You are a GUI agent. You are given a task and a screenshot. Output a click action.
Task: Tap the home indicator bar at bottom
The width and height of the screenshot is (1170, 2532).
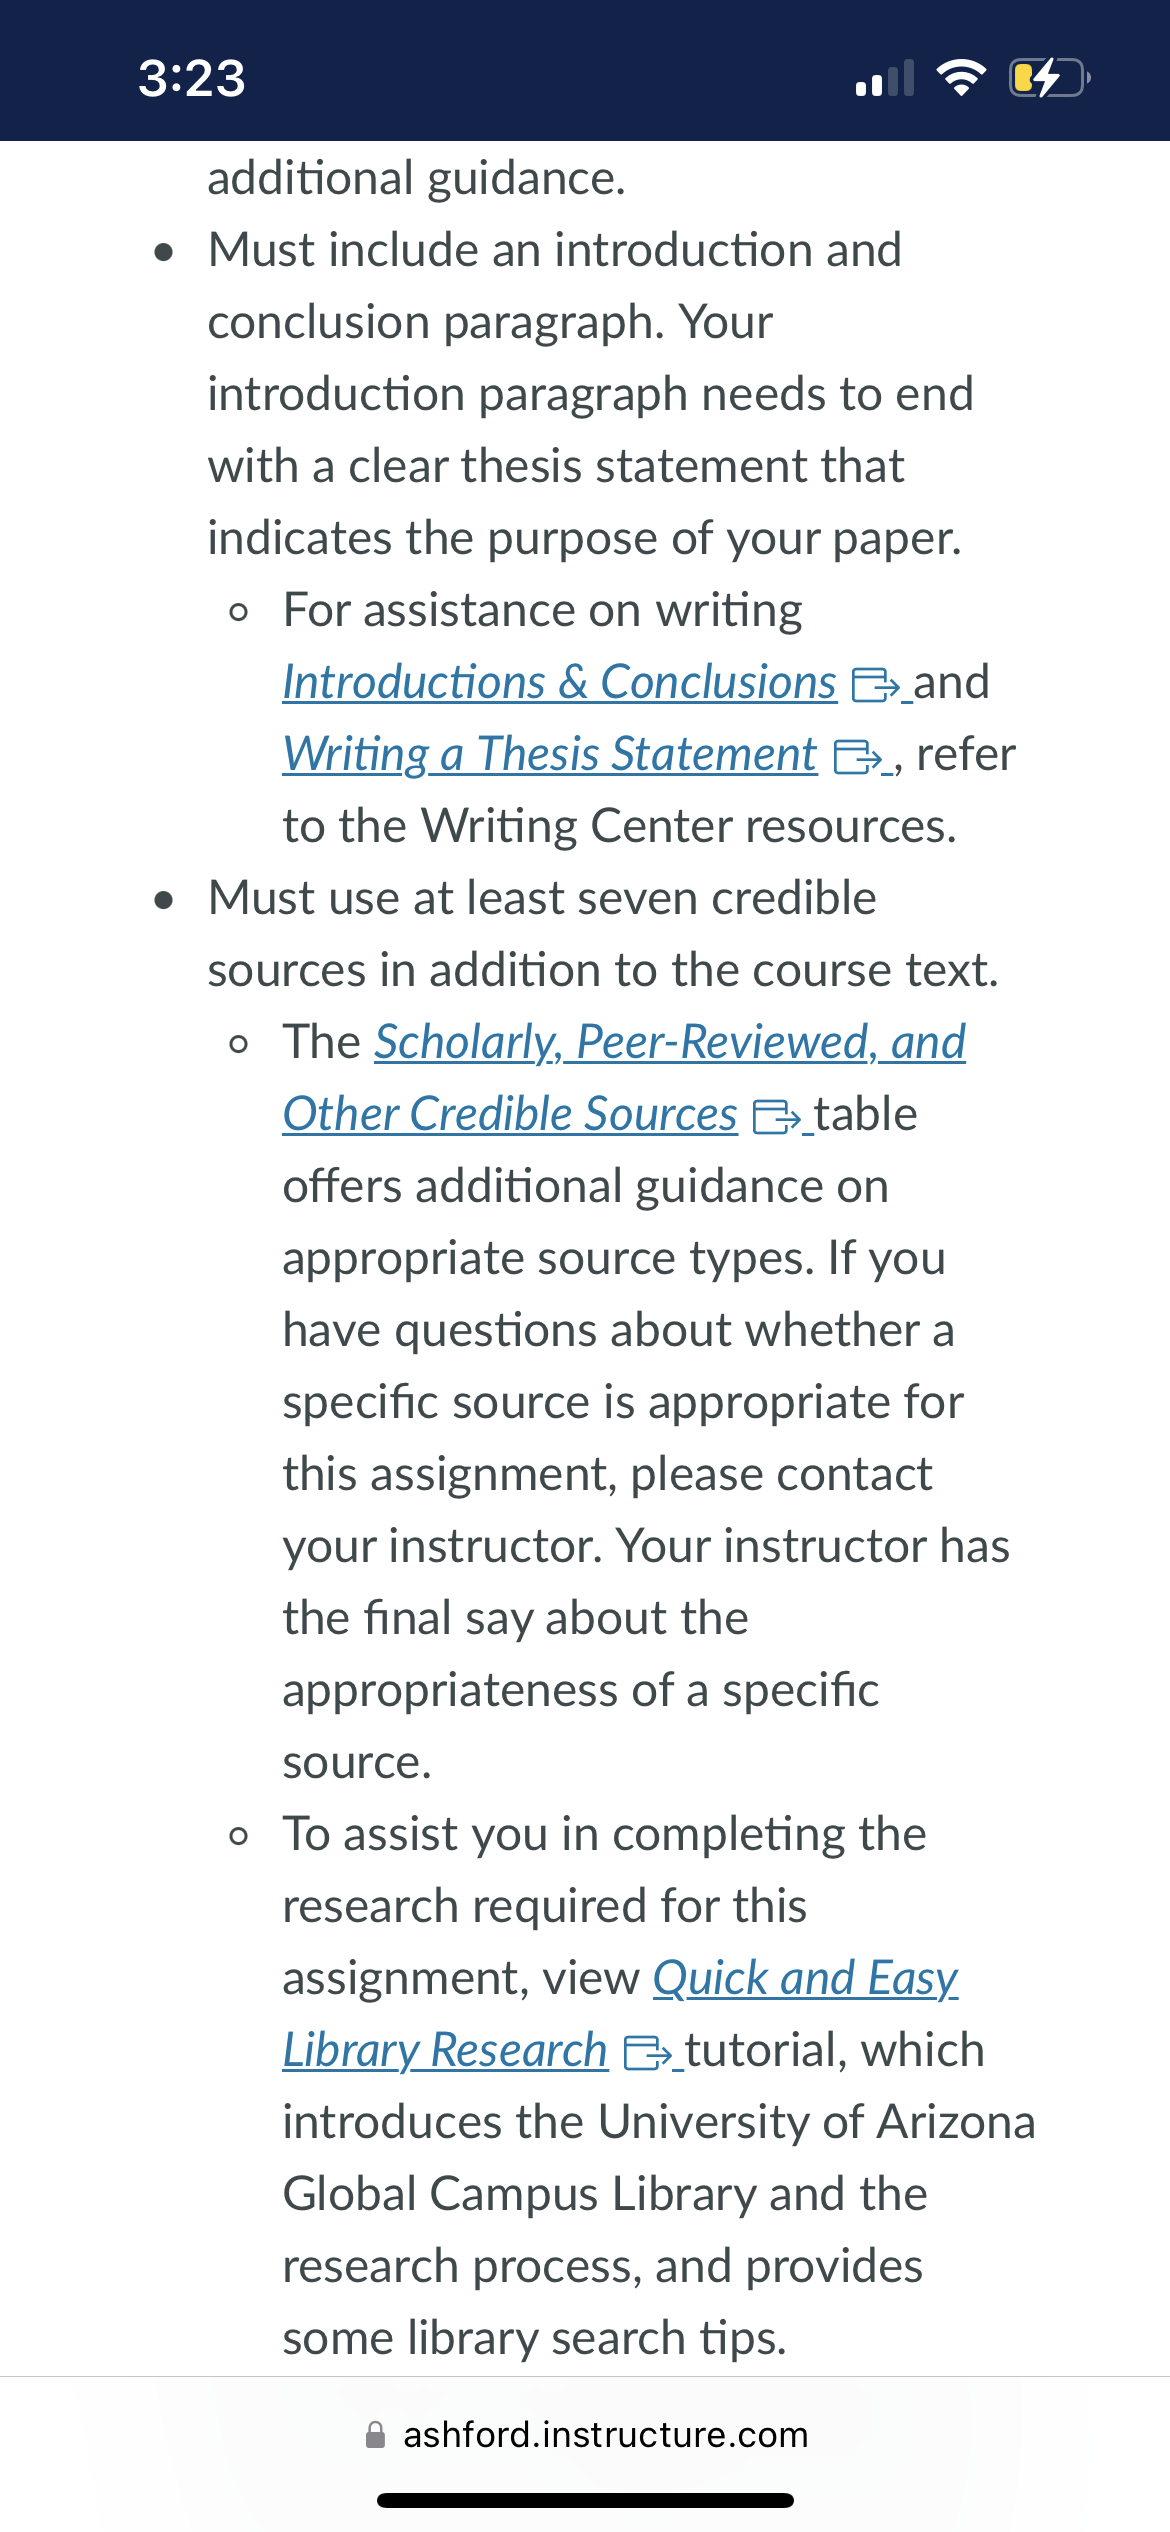point(585,2500)
